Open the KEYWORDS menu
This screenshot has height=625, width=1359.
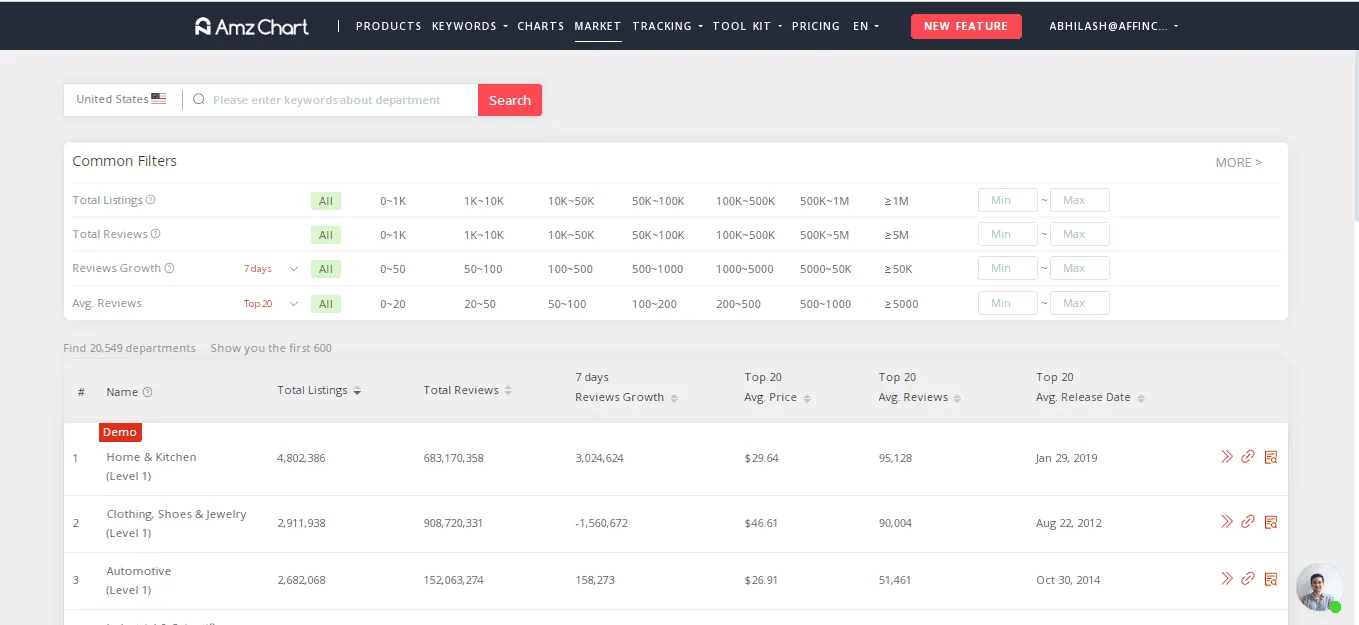(x=464, y=26)
